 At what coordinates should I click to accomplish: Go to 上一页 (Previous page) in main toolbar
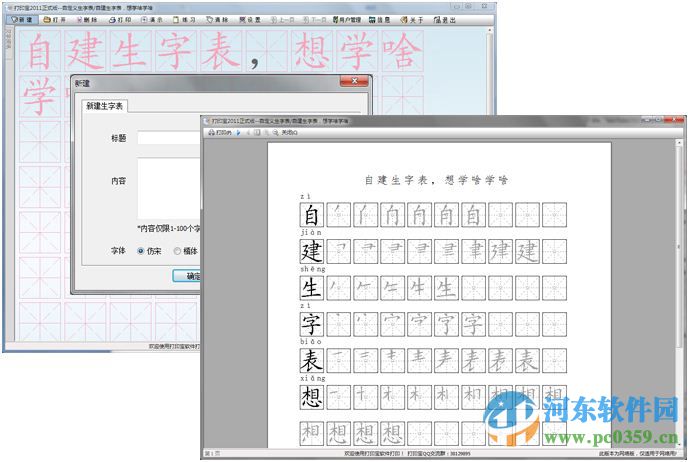click(283, 20)
